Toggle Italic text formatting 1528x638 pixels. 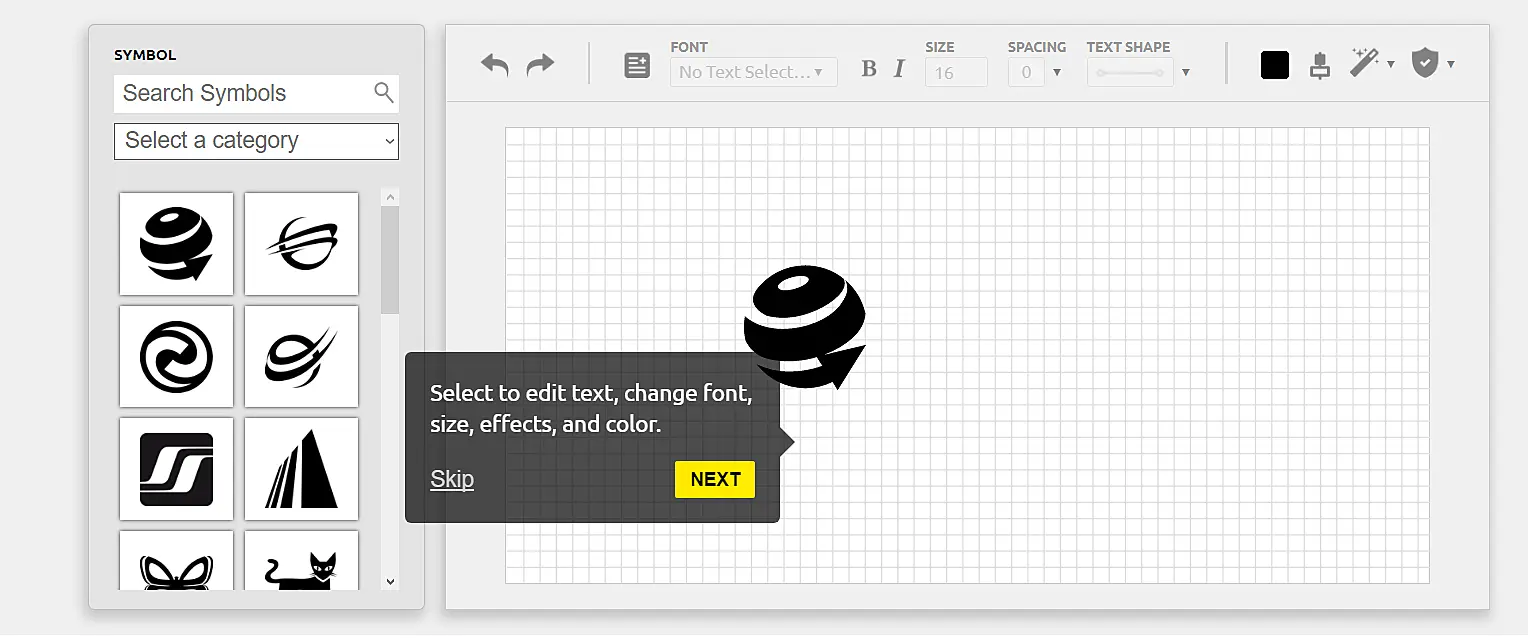(x=899, y=69)
